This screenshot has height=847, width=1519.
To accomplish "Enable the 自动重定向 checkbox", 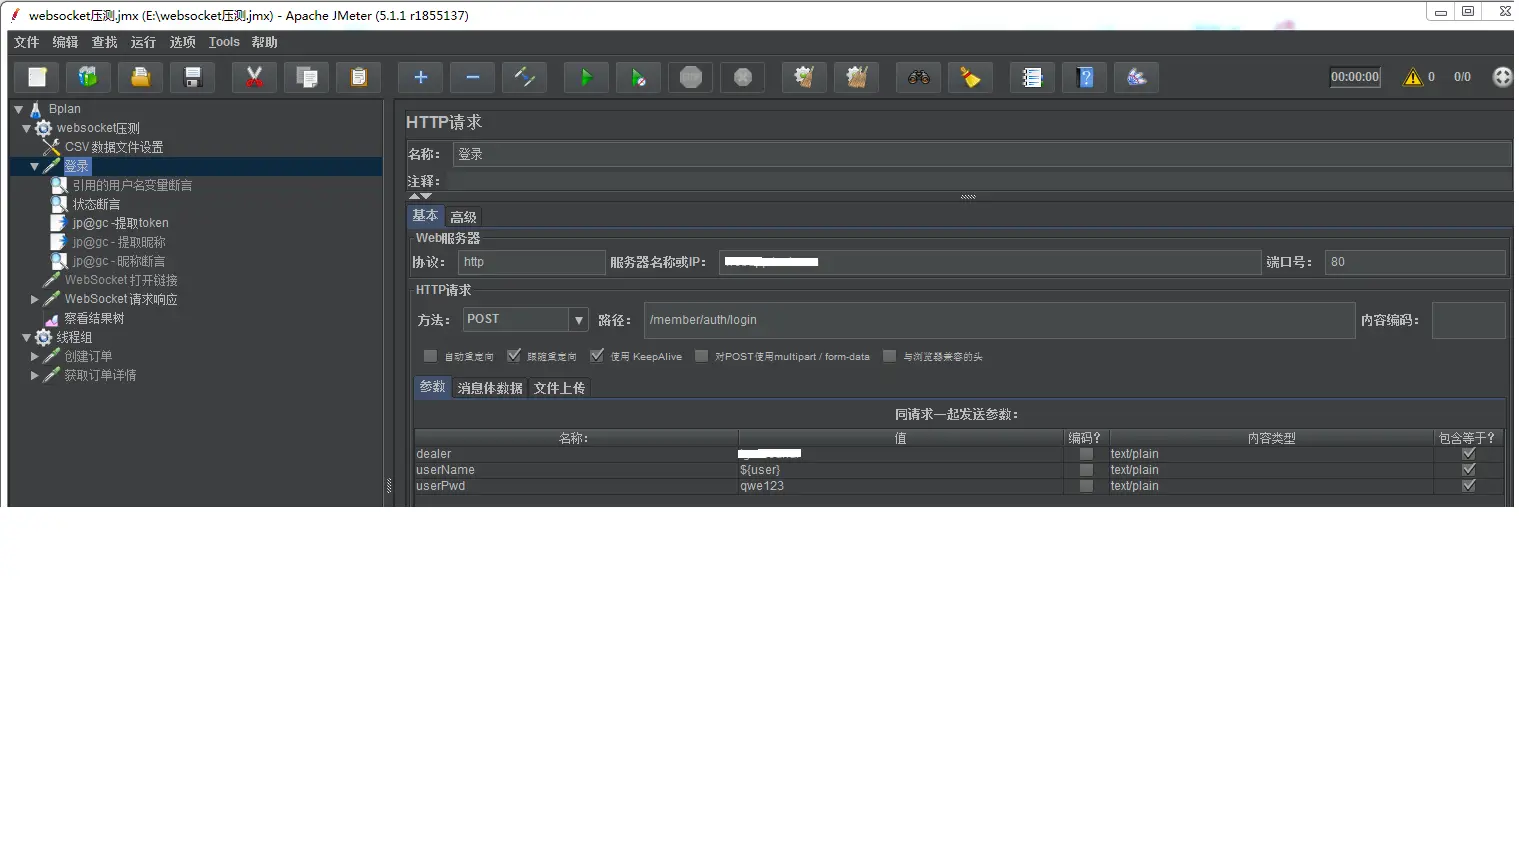I will 430,356.
